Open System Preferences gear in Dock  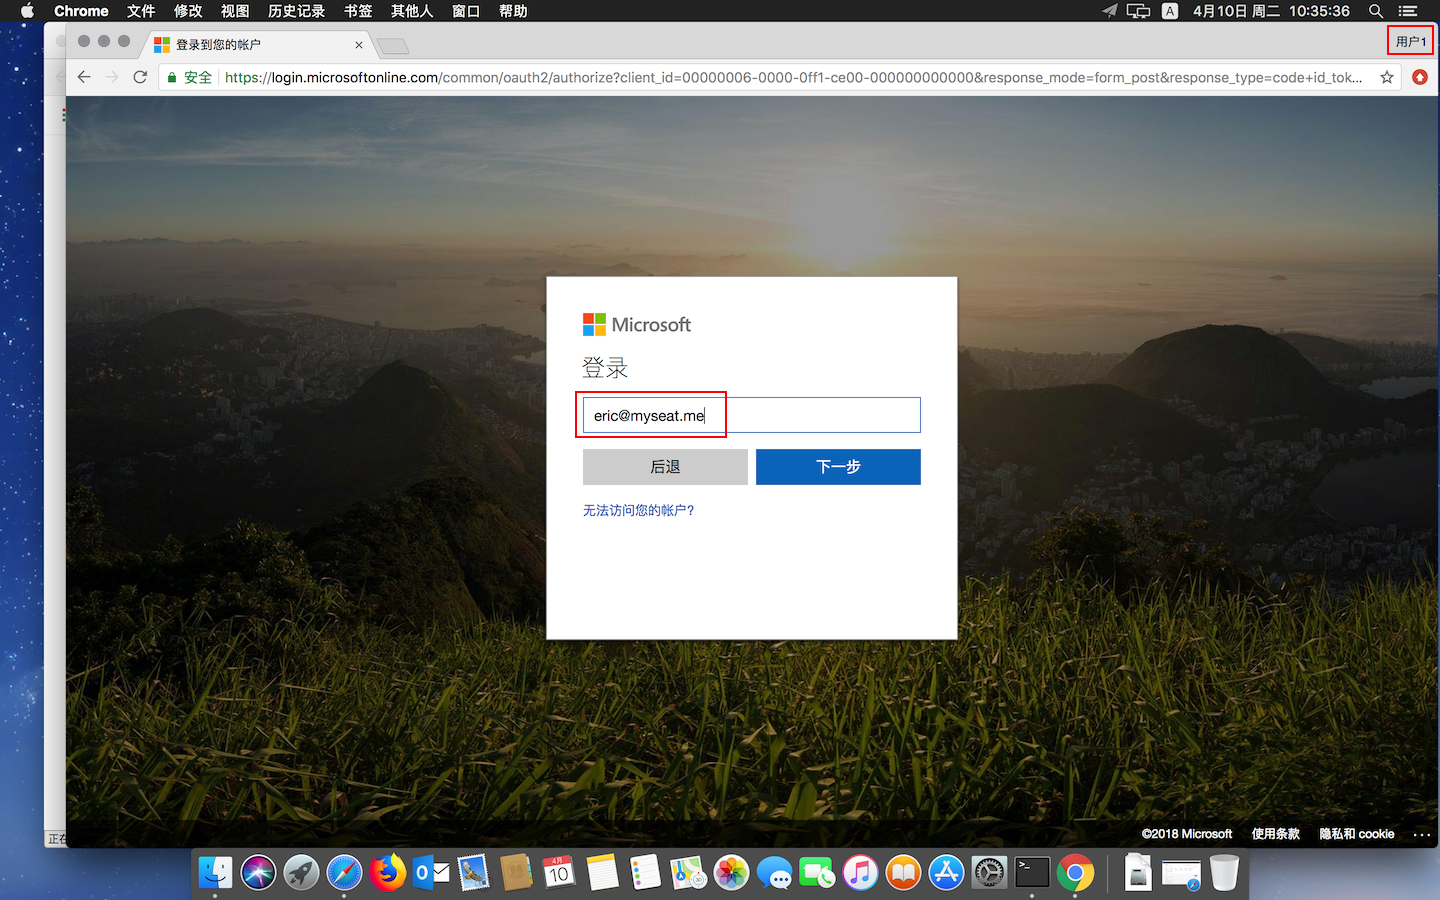pyautogui.click(x=989, y=873)
